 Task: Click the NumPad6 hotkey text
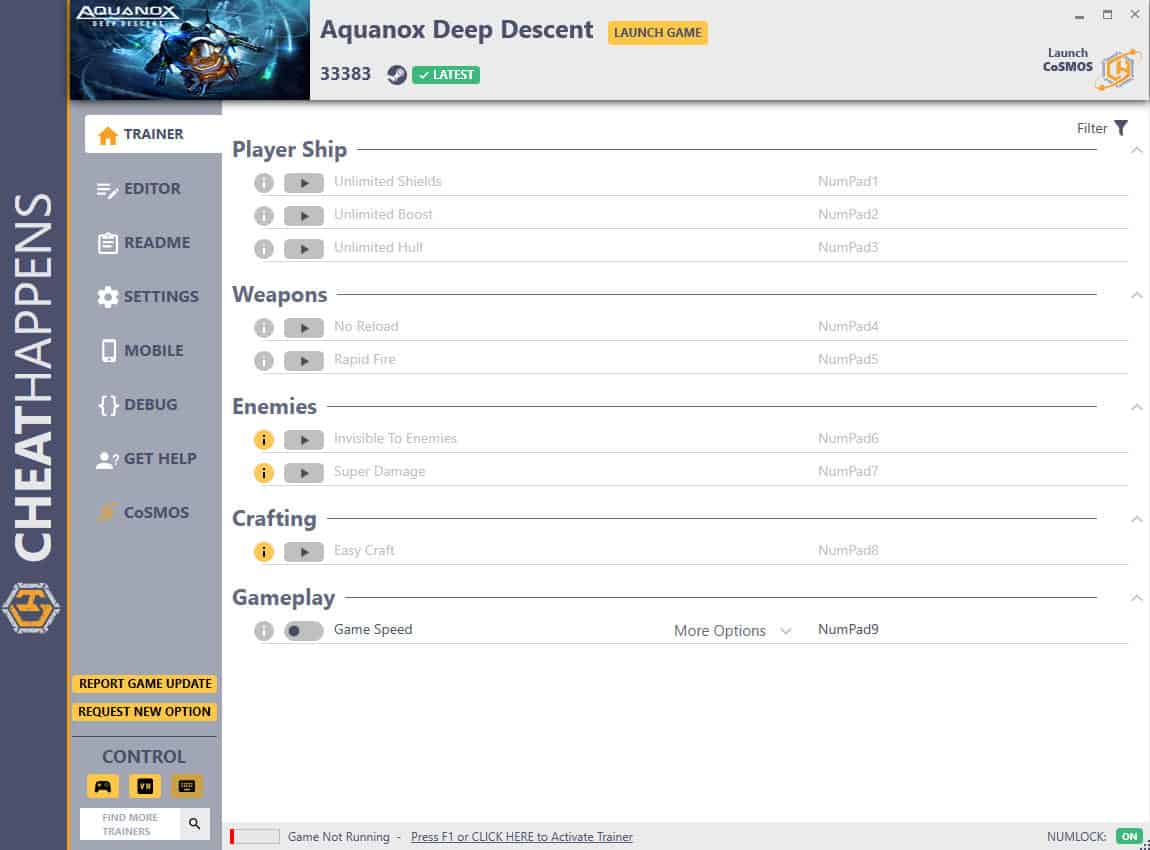(x=848, y=439)
